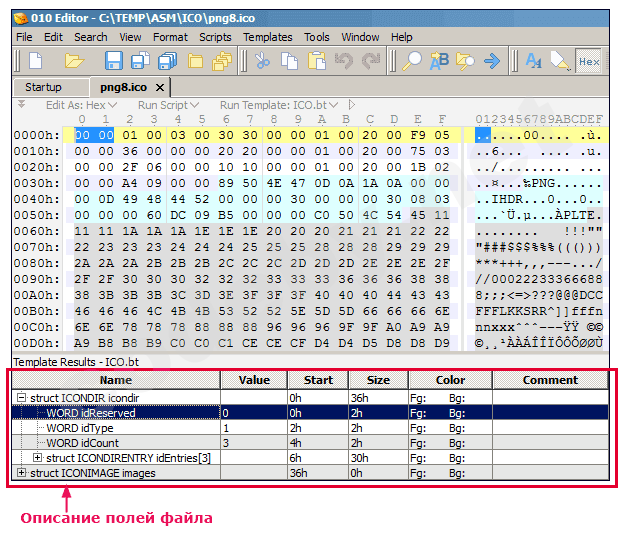The width and height of the screenshot is (624, 536).
Task: Click the New file toolbar icon
Action: (x=35, y=61)
